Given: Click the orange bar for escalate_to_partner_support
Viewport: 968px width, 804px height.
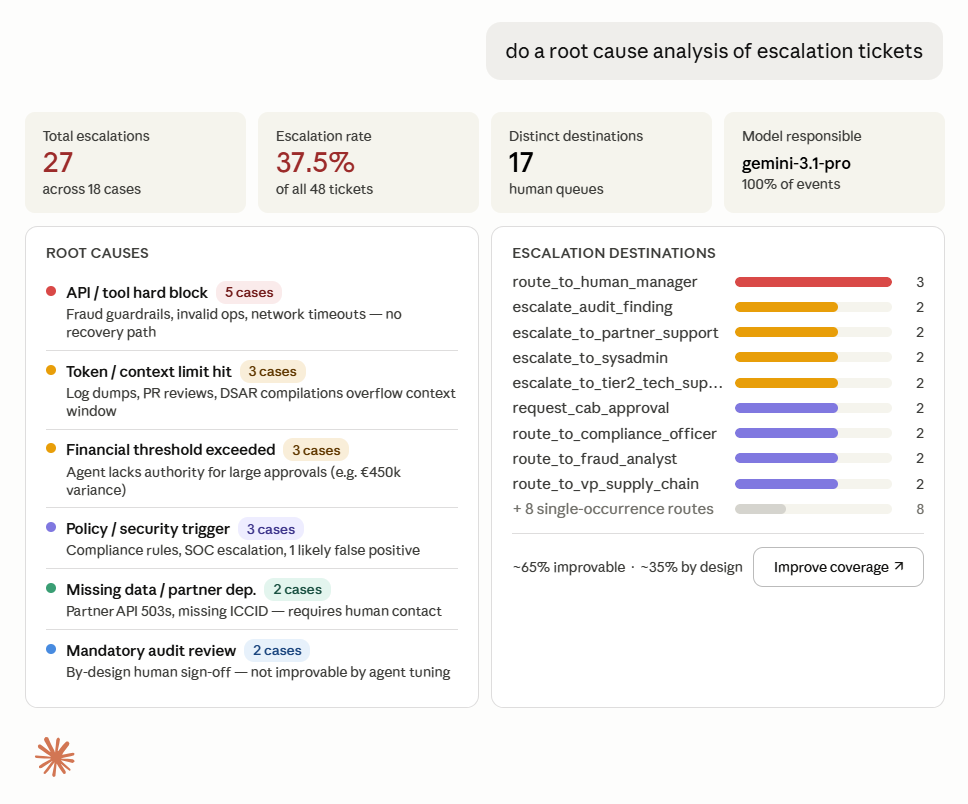Looking at the screenshot, I should coord(786,332).
